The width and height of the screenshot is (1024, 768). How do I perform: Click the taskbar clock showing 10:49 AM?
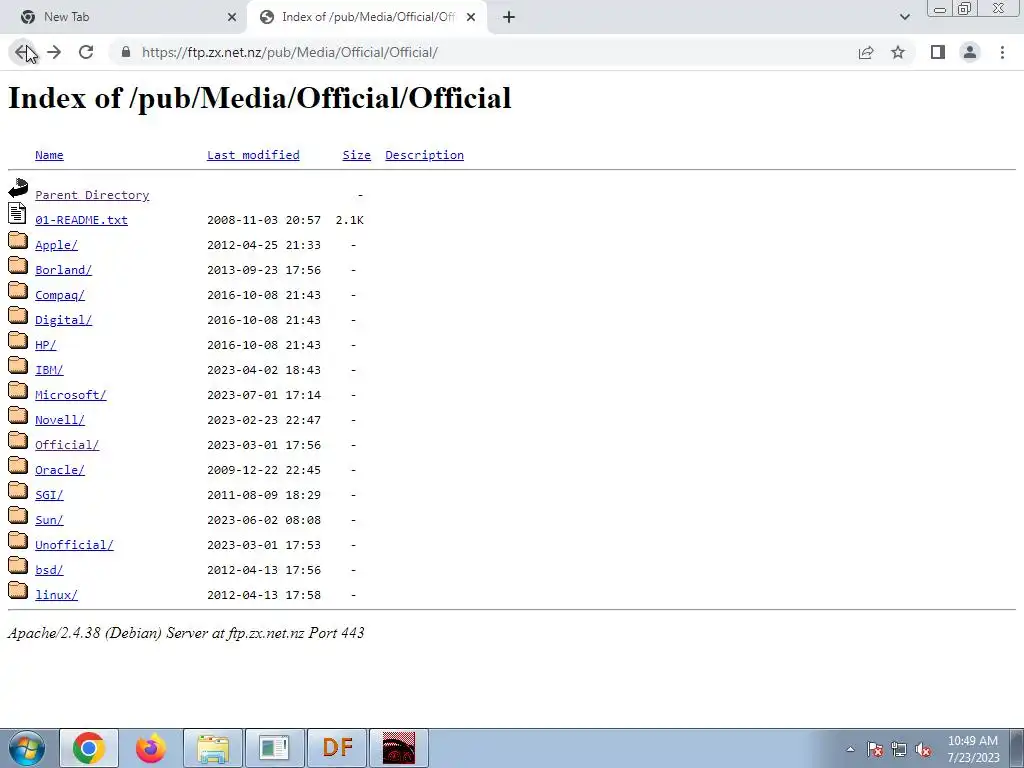click(973, 749)
